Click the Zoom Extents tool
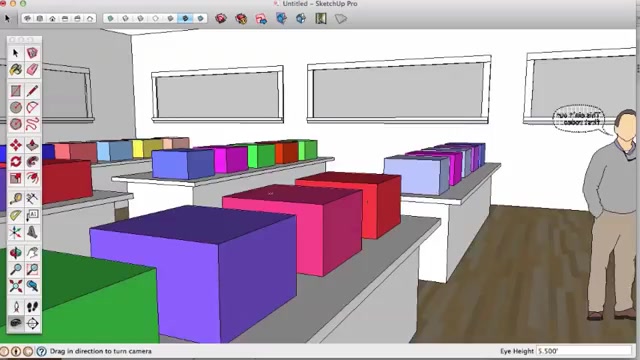 click(x=16, y=286)
